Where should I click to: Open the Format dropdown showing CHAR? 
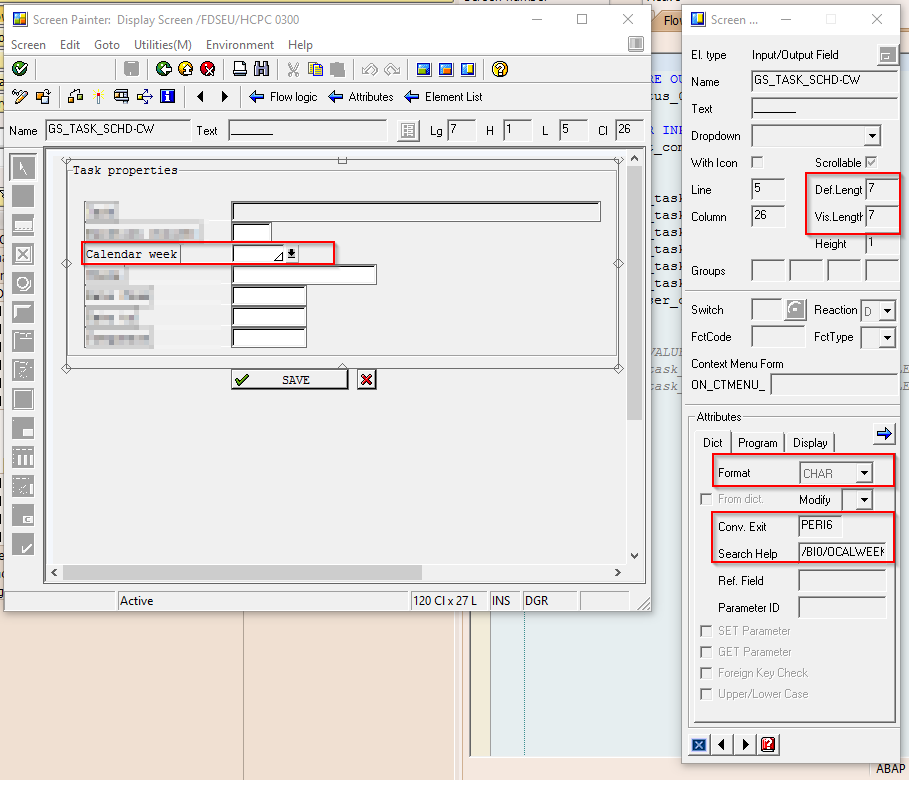pyautogui.click(x=866, y=471)
